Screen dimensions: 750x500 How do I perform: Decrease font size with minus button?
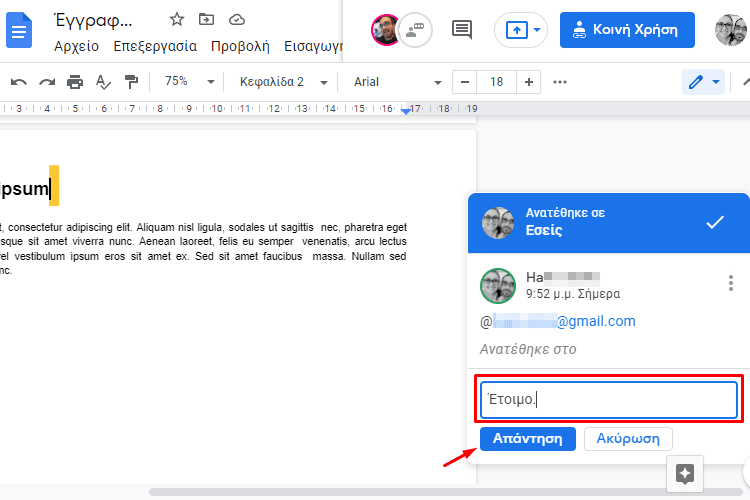tap(464, 82)
